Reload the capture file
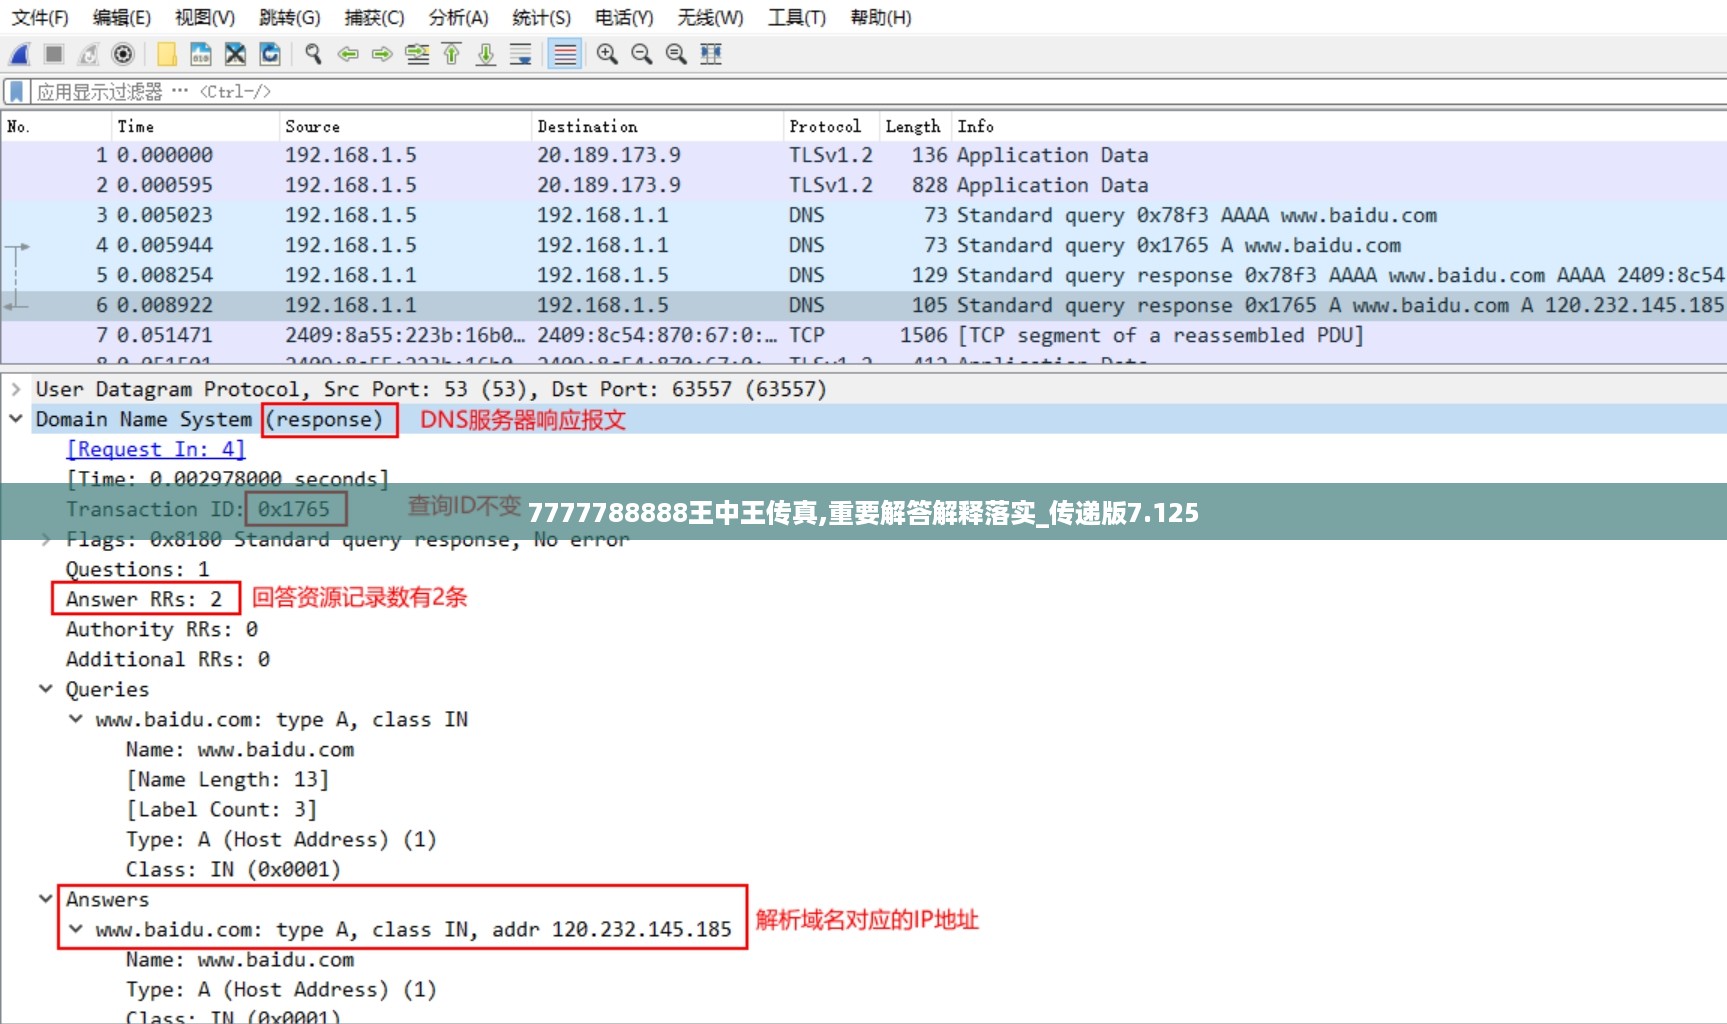This screenshot has width=1727, height=1024. (269, 54)
